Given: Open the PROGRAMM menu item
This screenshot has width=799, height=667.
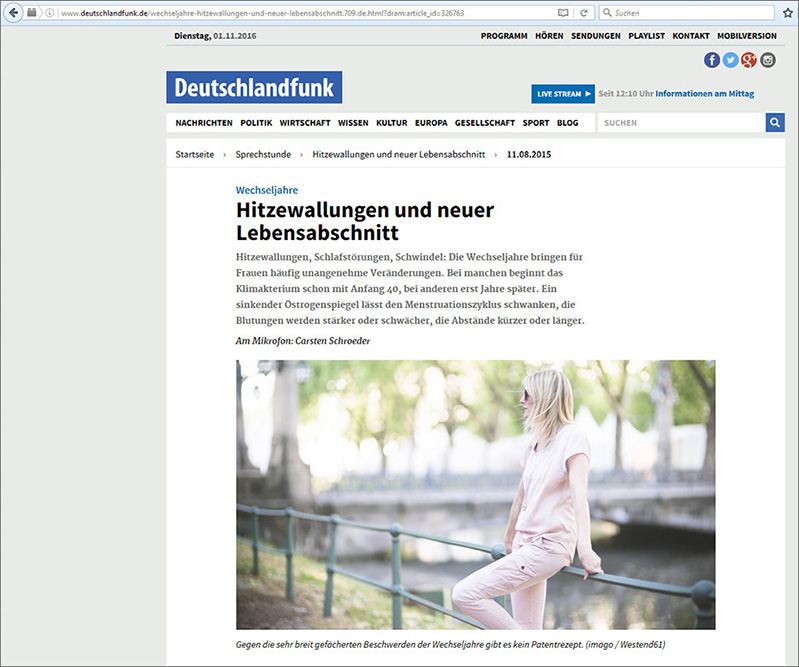Looking at the screenshot, I should point(504,36).
